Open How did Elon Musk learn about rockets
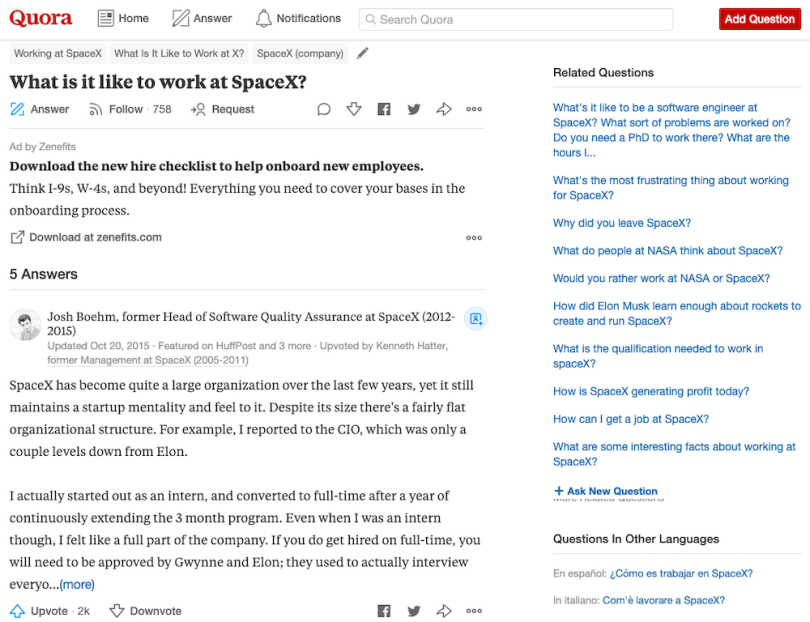Screen dimensions: 810x622 click(677, 313)
